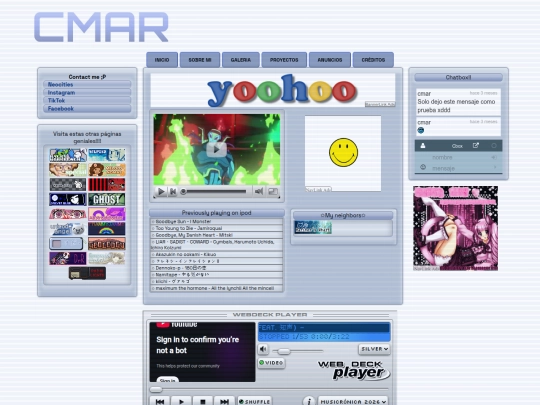Click the large play overlay on the video
540x405 pixels.
coord(216,149)
